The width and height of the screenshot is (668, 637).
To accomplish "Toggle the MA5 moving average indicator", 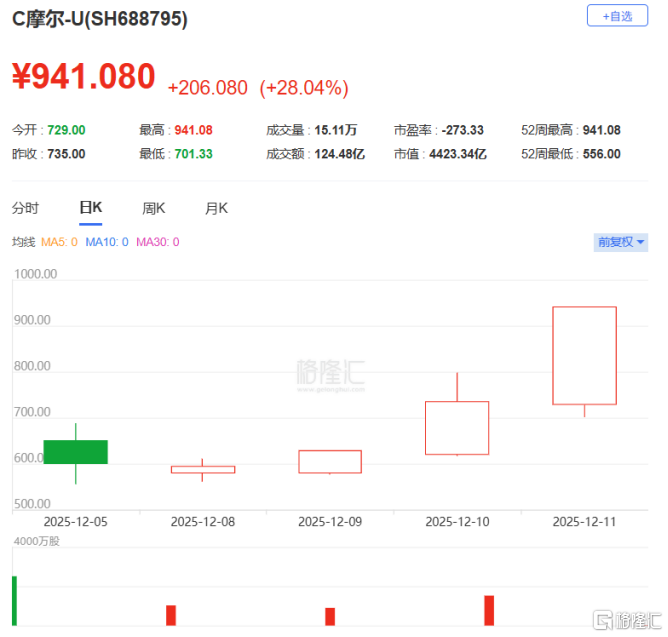I will coord(59,242).
